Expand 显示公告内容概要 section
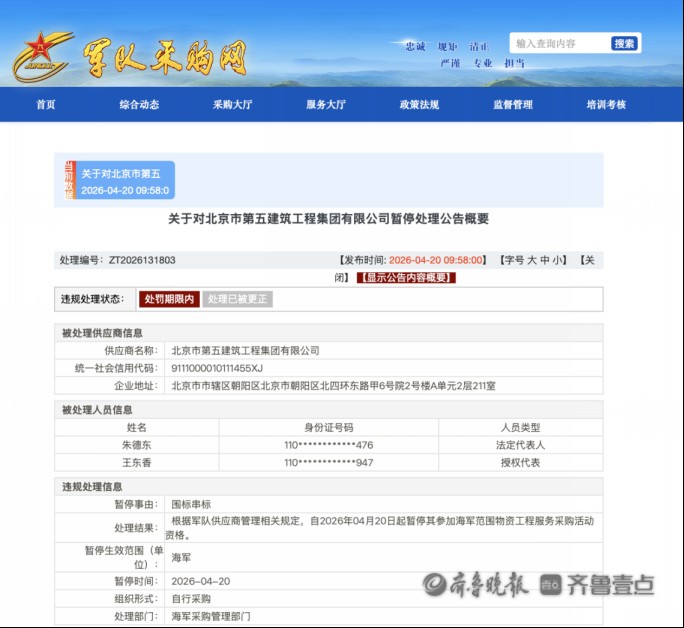This screenshot has height=628, width=684. (405, 278)
